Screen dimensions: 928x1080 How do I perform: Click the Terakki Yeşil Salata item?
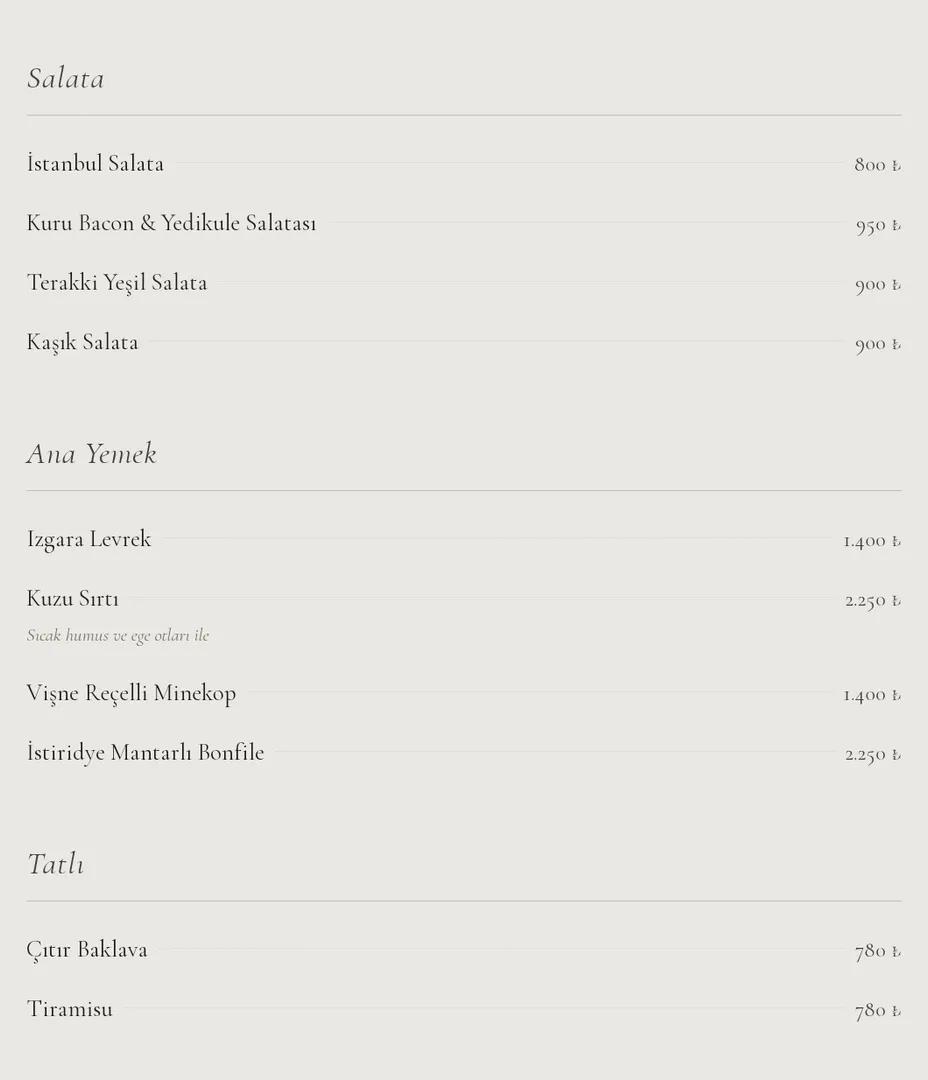point(117,283)
